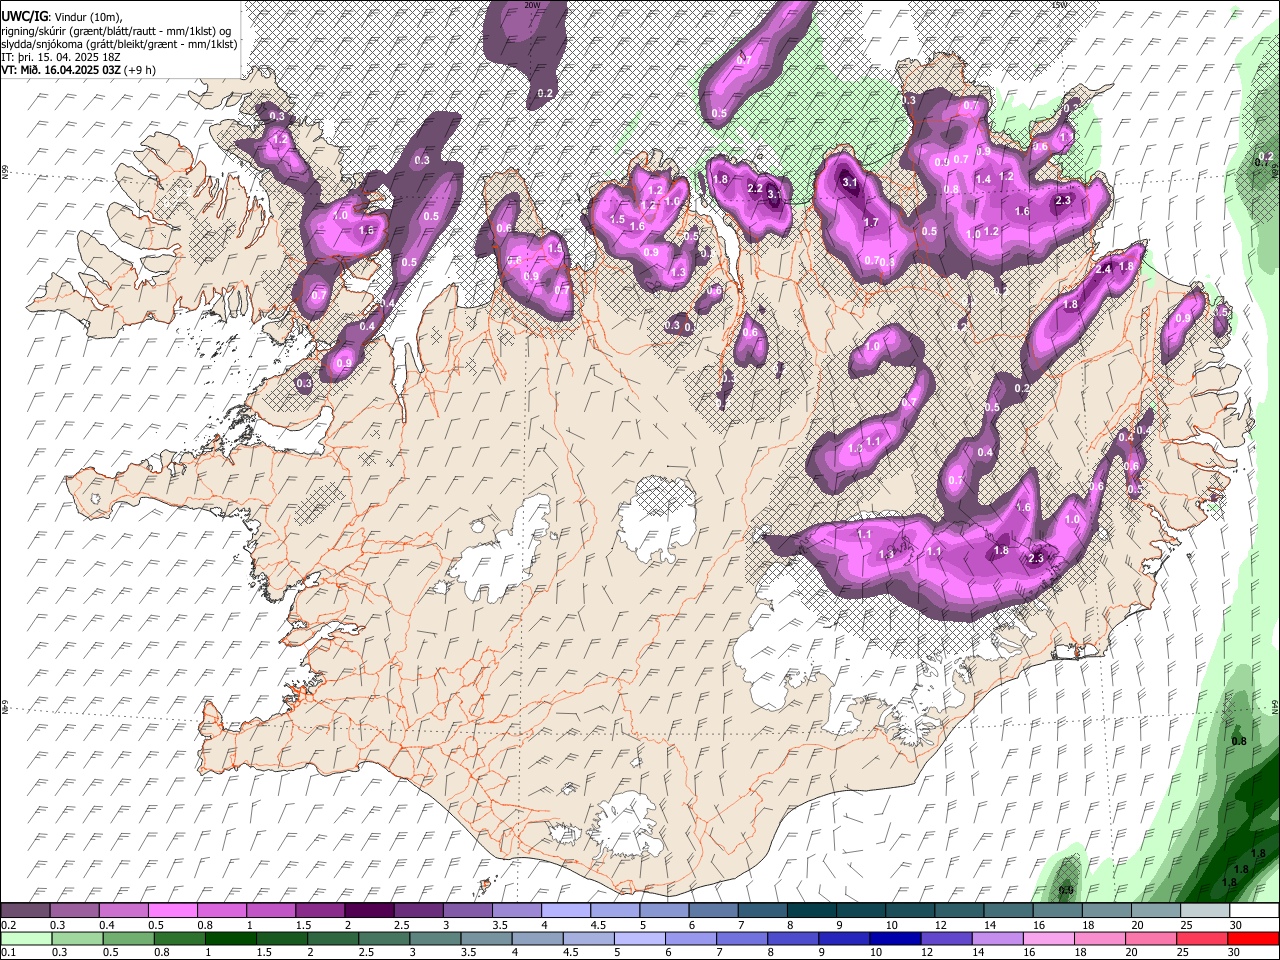Click the '2.4' snowfall value on the map
1280x960 pixels.
tap(1104, 270)
